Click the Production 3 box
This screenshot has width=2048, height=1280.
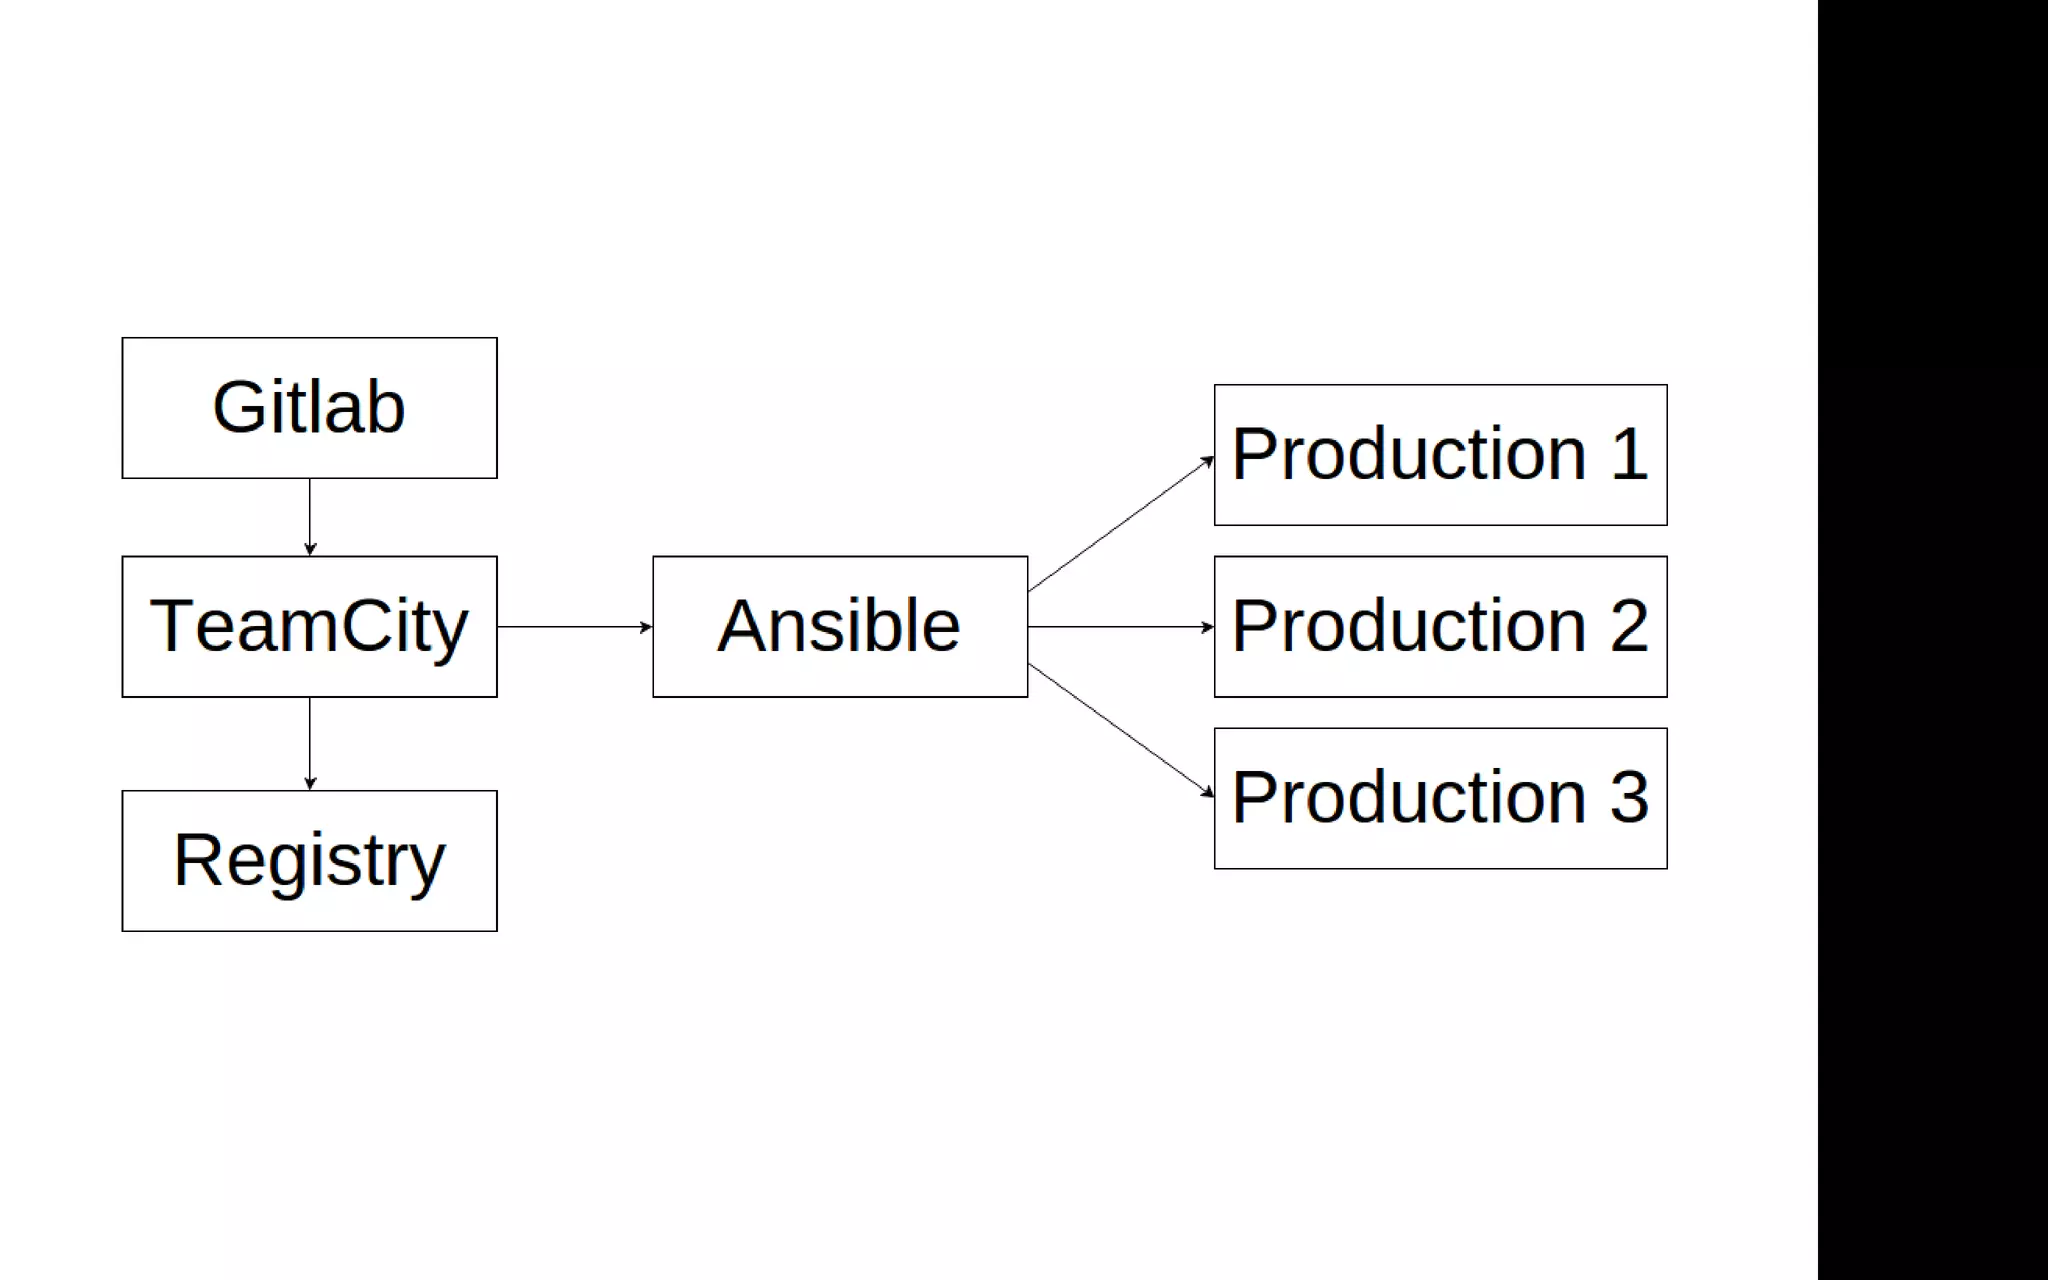pos(1440,798)
